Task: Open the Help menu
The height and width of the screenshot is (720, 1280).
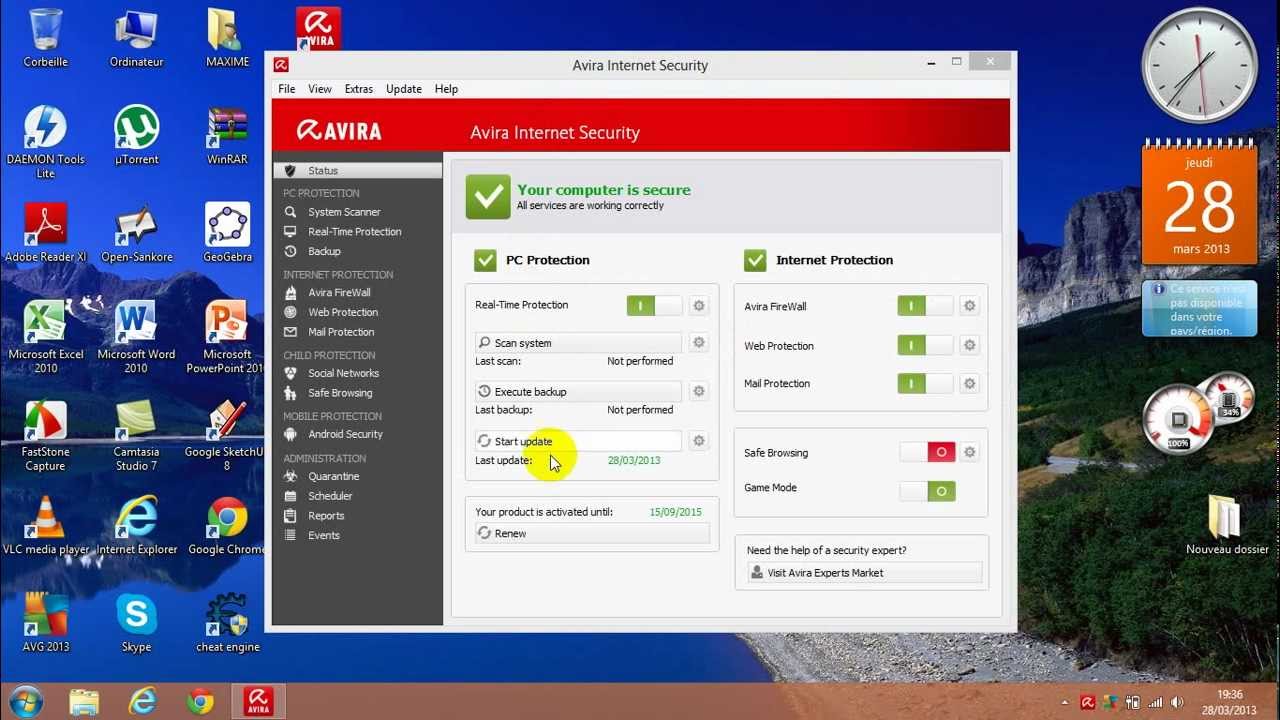Action: click(x=446, y=89)
